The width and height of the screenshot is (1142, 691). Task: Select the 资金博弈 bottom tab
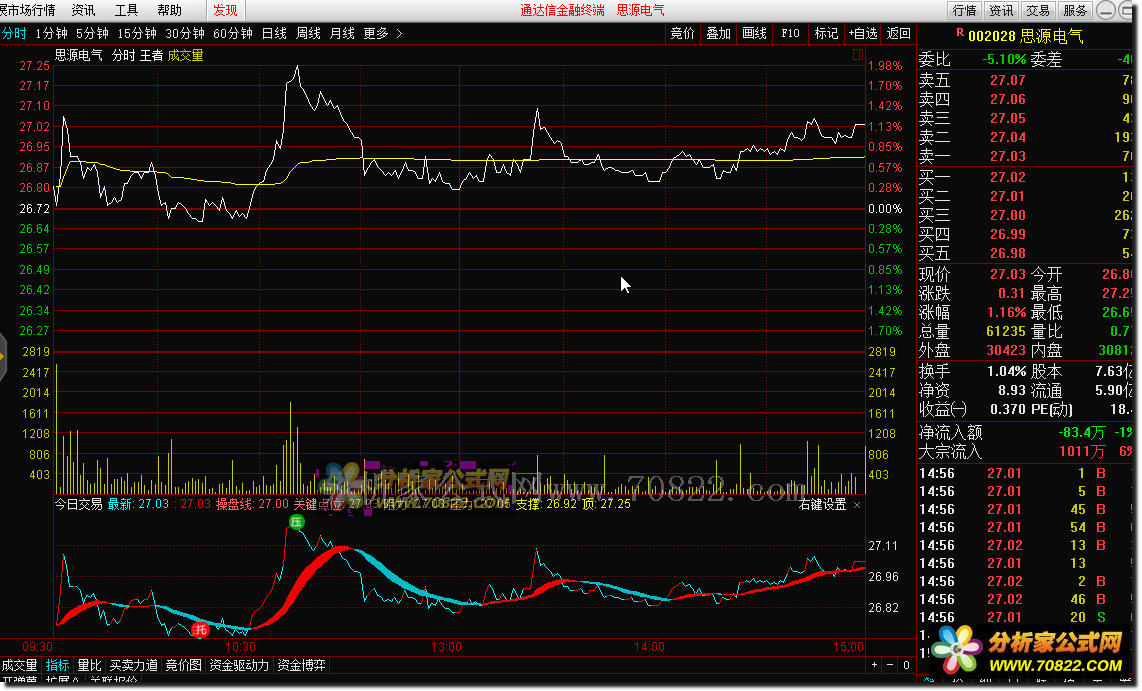(302, 666)
